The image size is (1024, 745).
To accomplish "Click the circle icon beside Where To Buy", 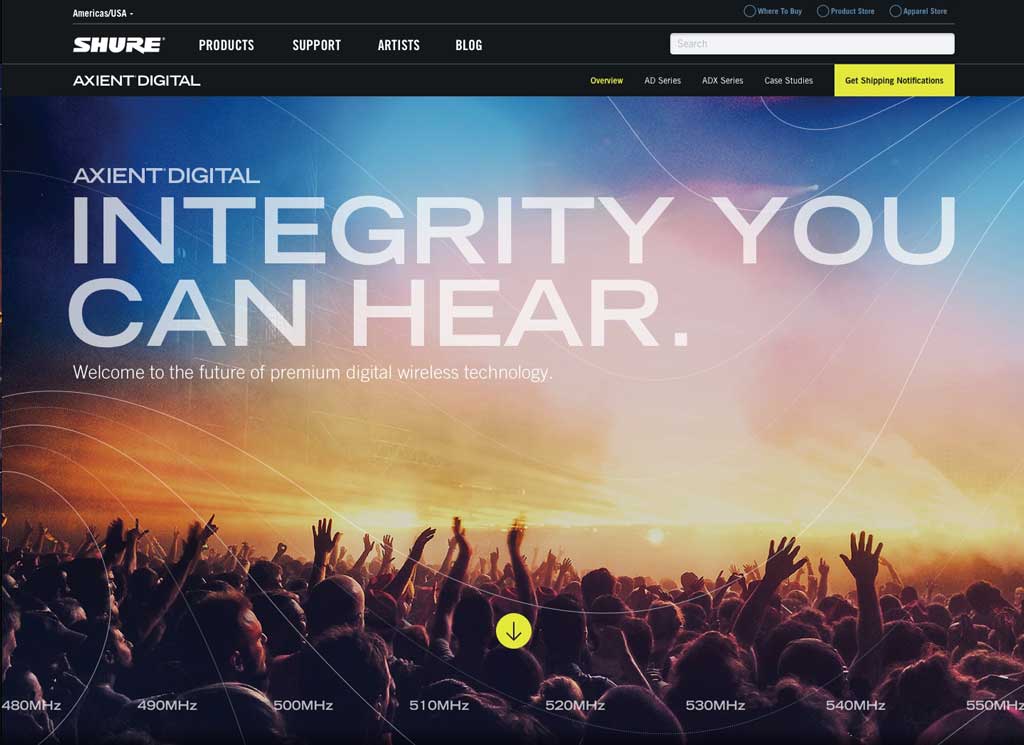I will [x=750, y=11].
